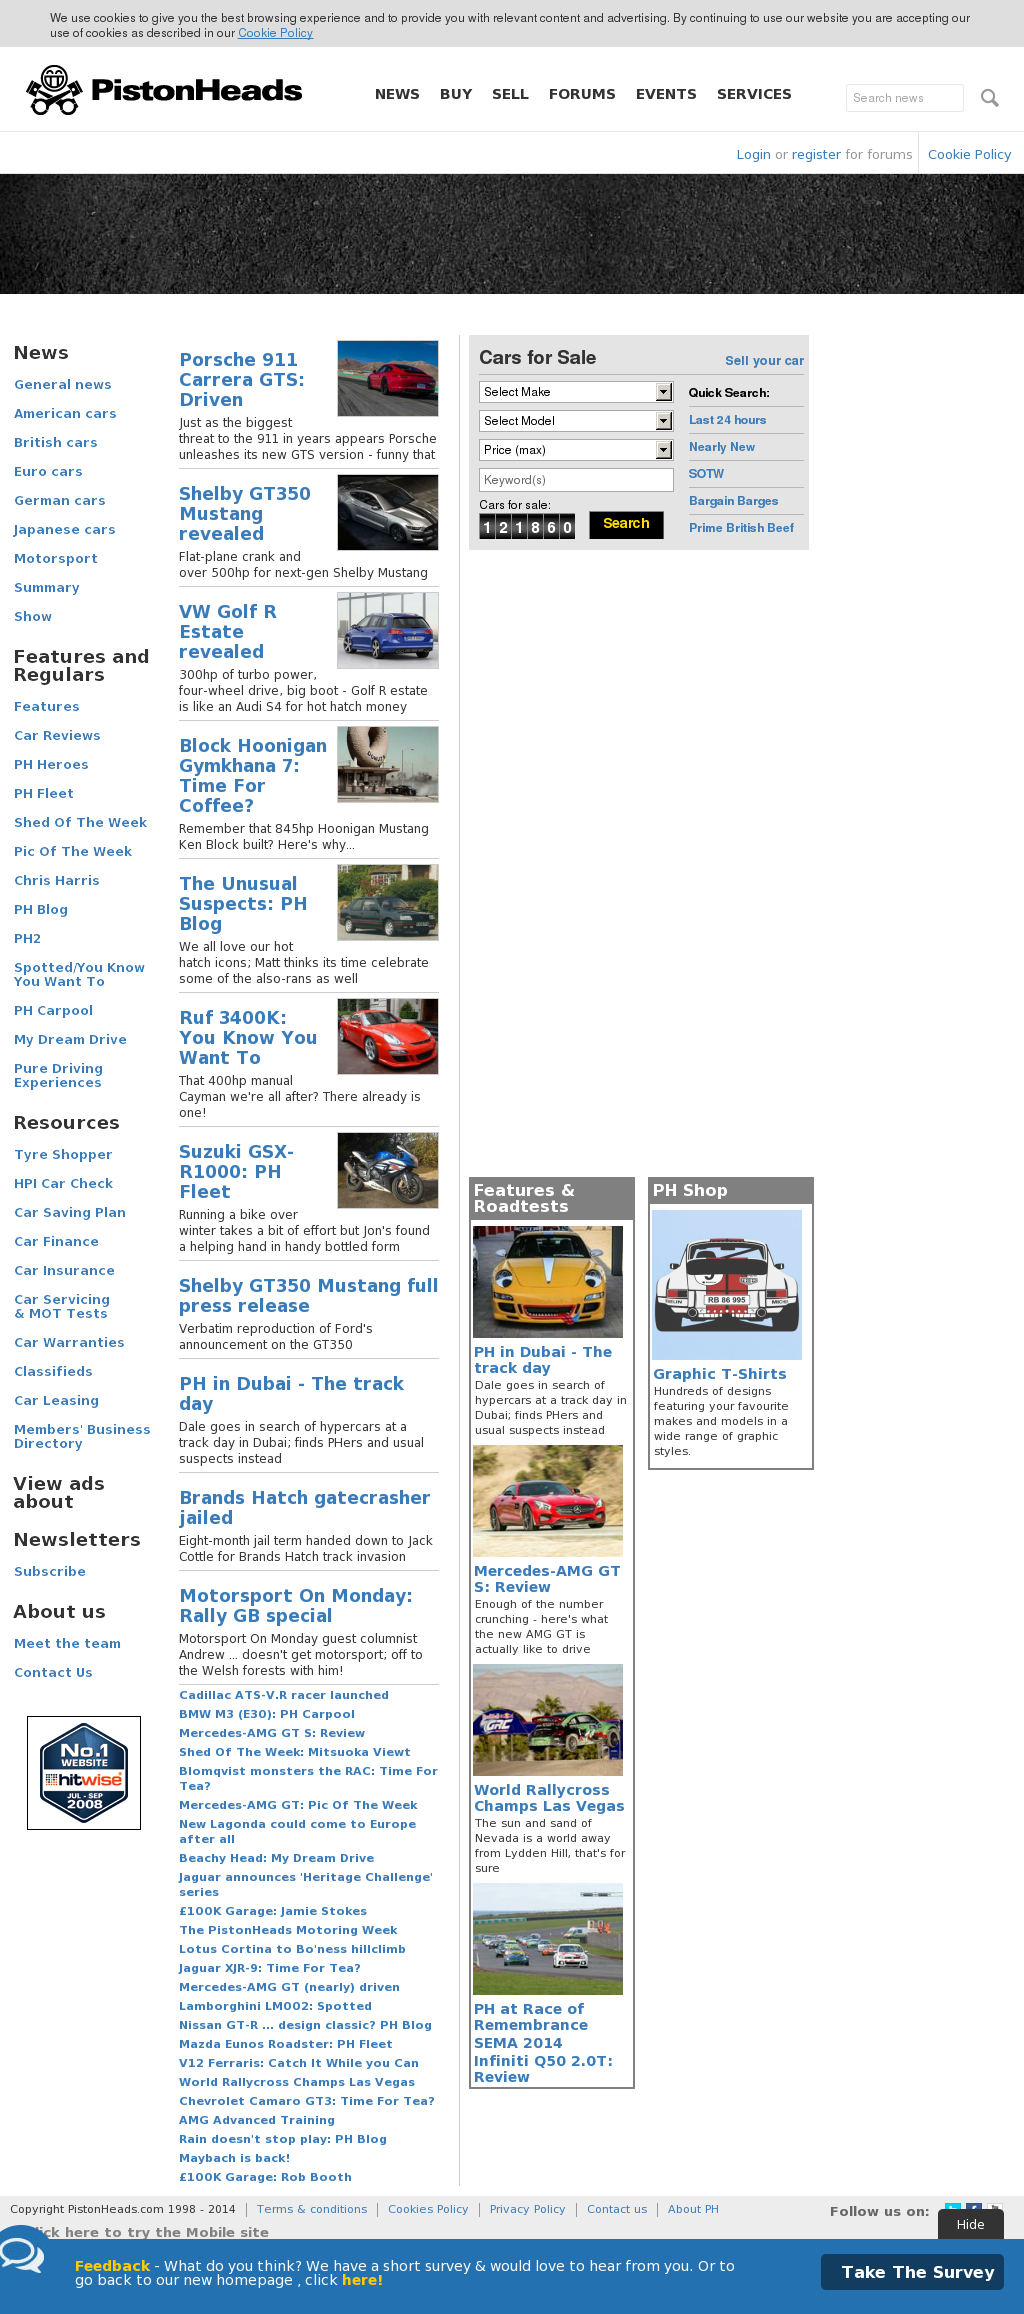Open the FORUMS menu
The height and width of the screenshot is (2314, 1024).
click(582, 94)
